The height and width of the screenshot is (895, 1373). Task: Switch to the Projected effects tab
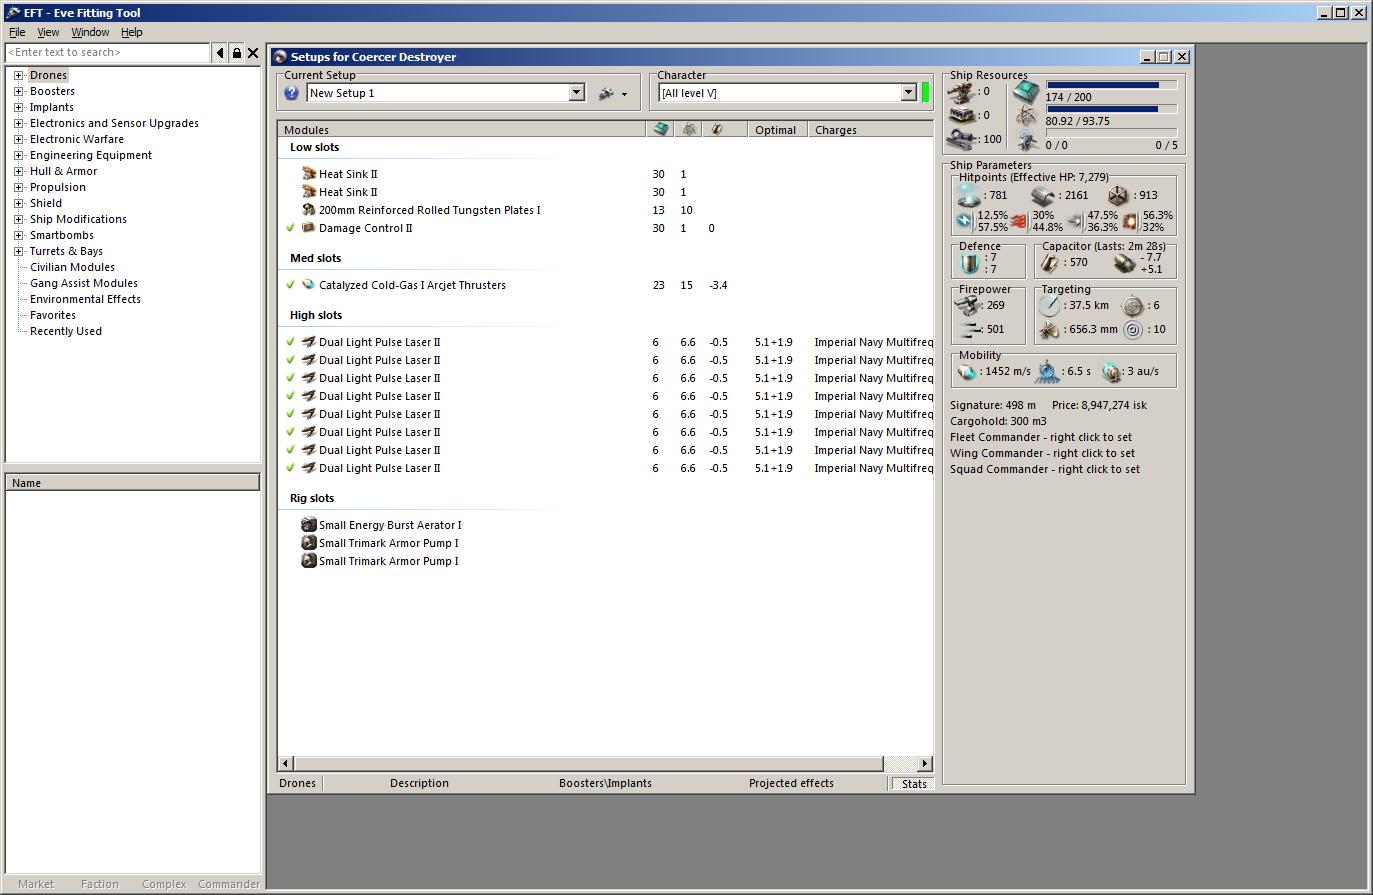pyautogui.click(x=791, y=783)
